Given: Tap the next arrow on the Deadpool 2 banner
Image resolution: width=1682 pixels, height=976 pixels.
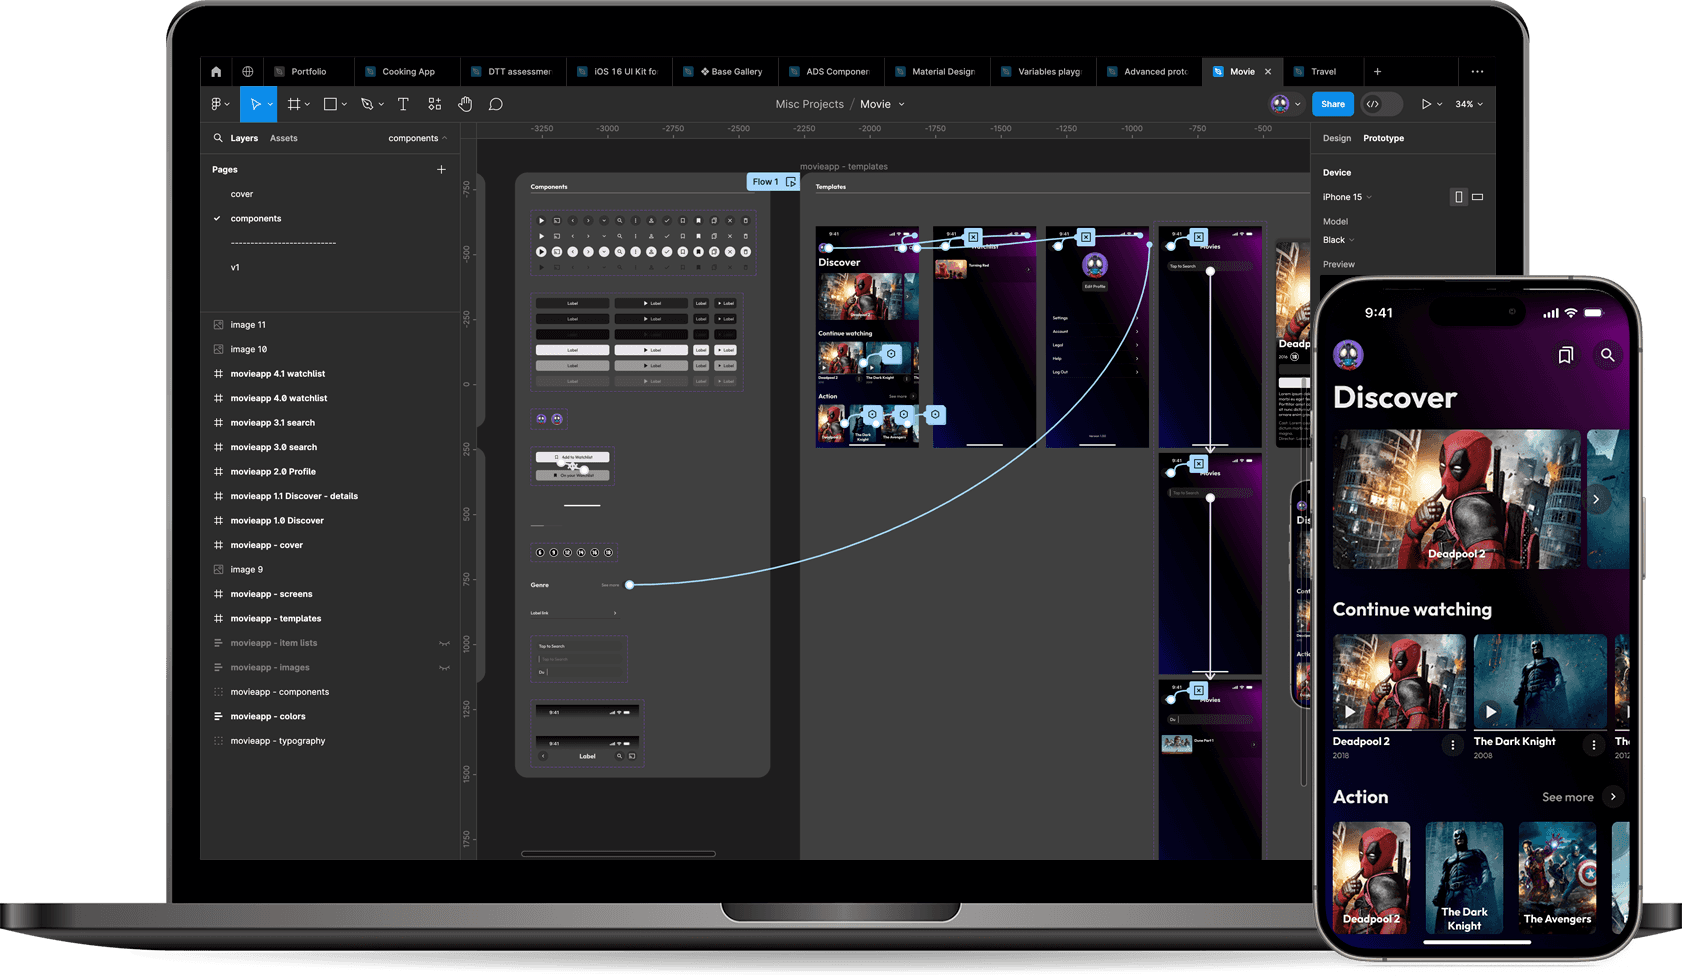Looking at the screenshot, I should (1596, 499).
